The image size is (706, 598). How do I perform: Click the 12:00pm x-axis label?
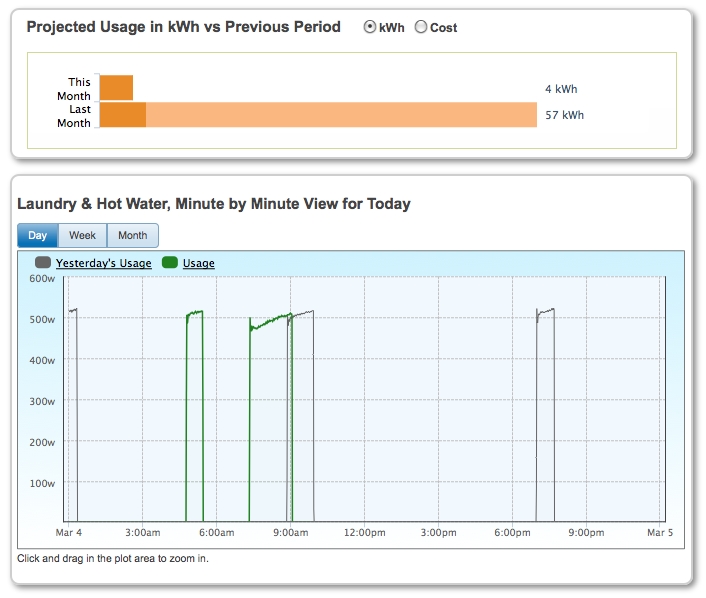[x=364, y=533]
